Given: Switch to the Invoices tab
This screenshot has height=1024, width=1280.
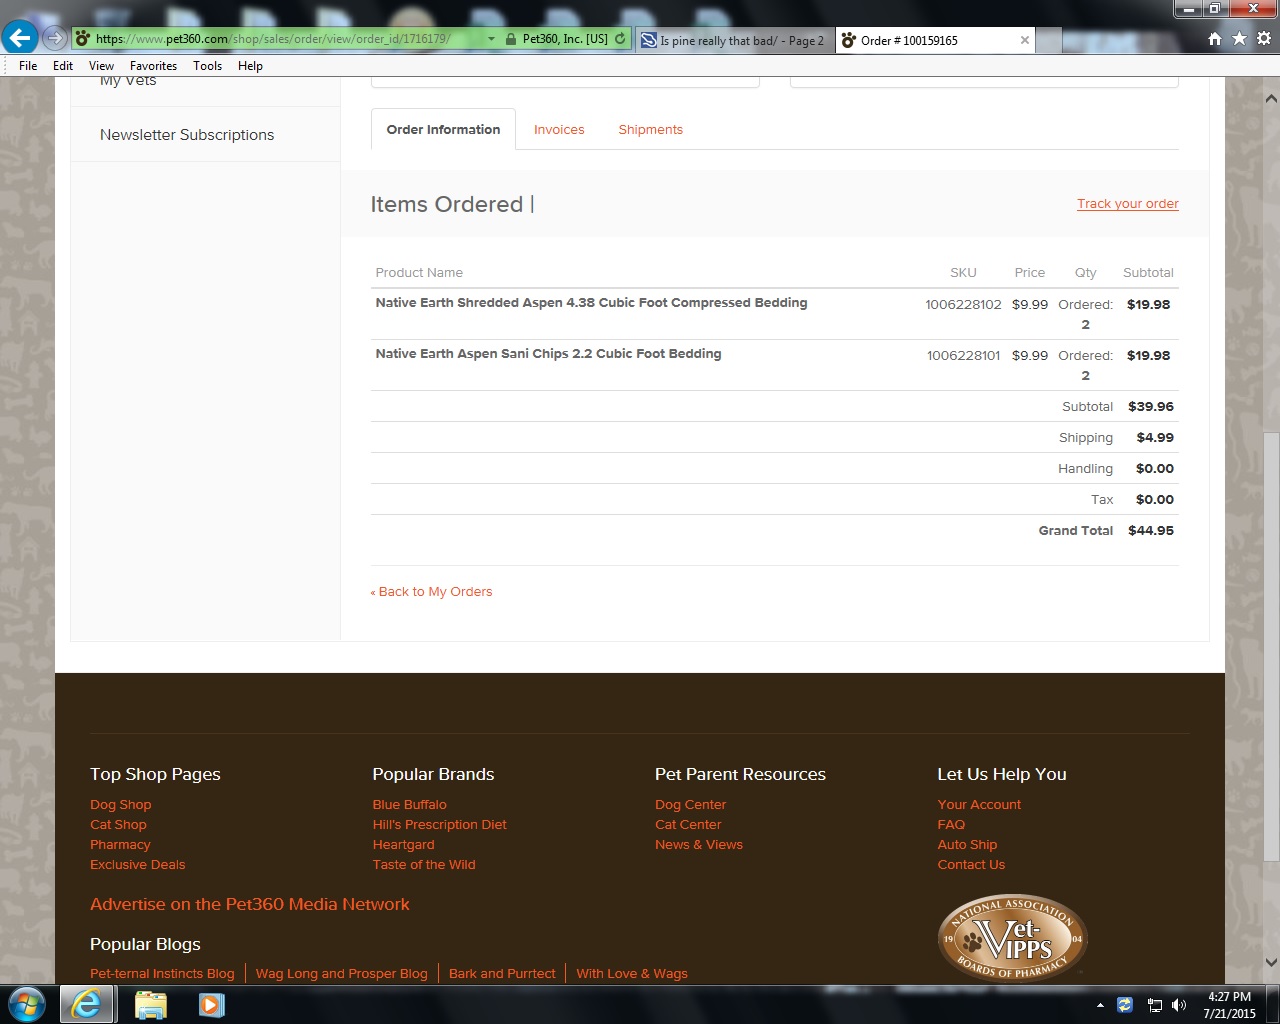Looking at the screenshot, I should click(x=559, y=129).
